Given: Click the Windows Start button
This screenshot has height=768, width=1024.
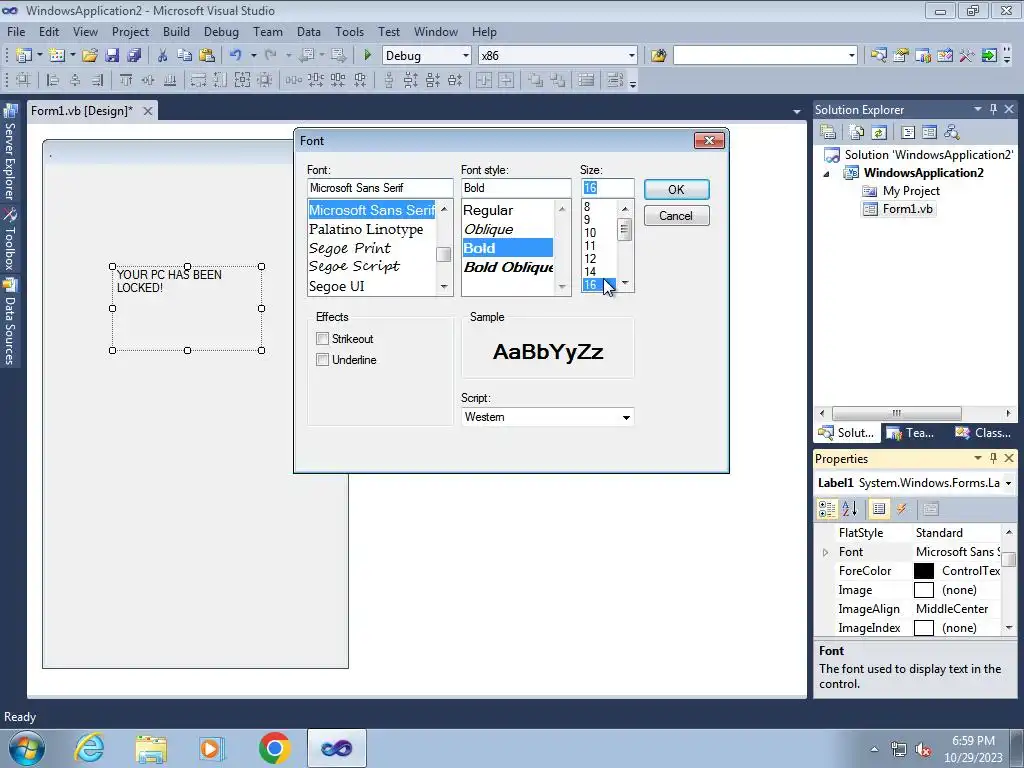Looking at the screenshot, I should pyautogui.click(x=26, y=748).
